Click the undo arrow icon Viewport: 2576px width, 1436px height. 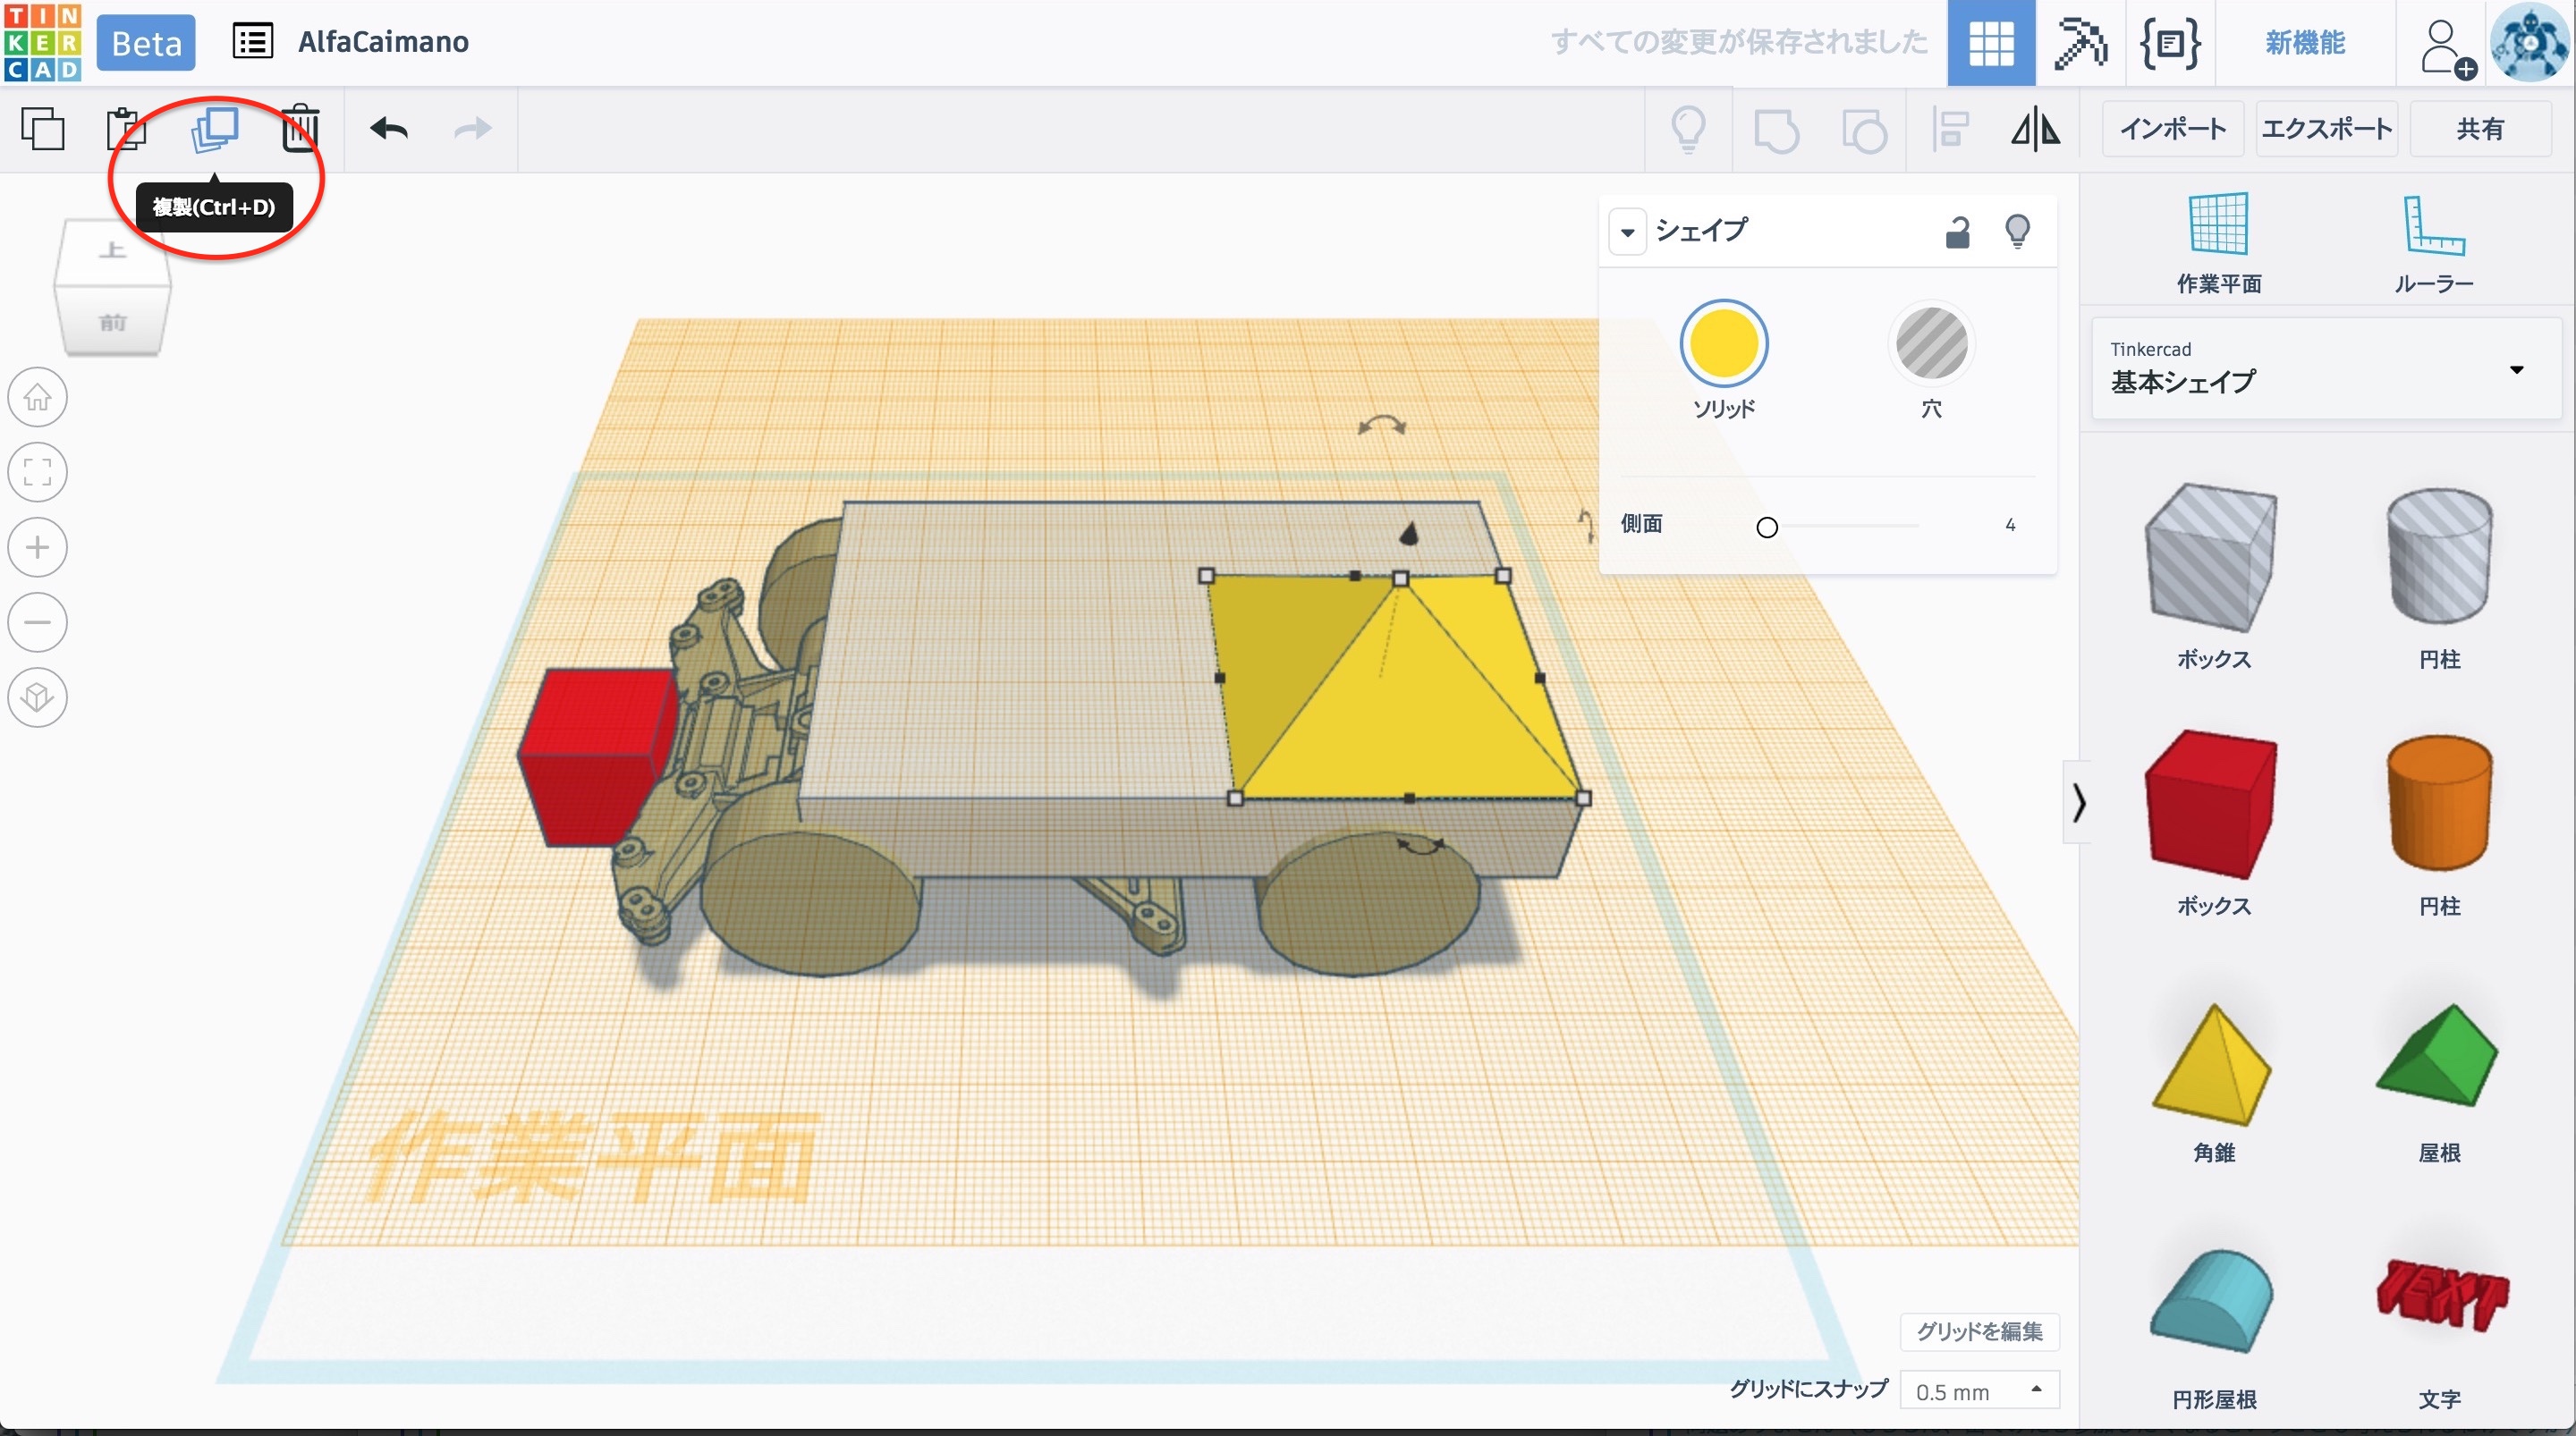pyautogui.click(x=389, y=129)
